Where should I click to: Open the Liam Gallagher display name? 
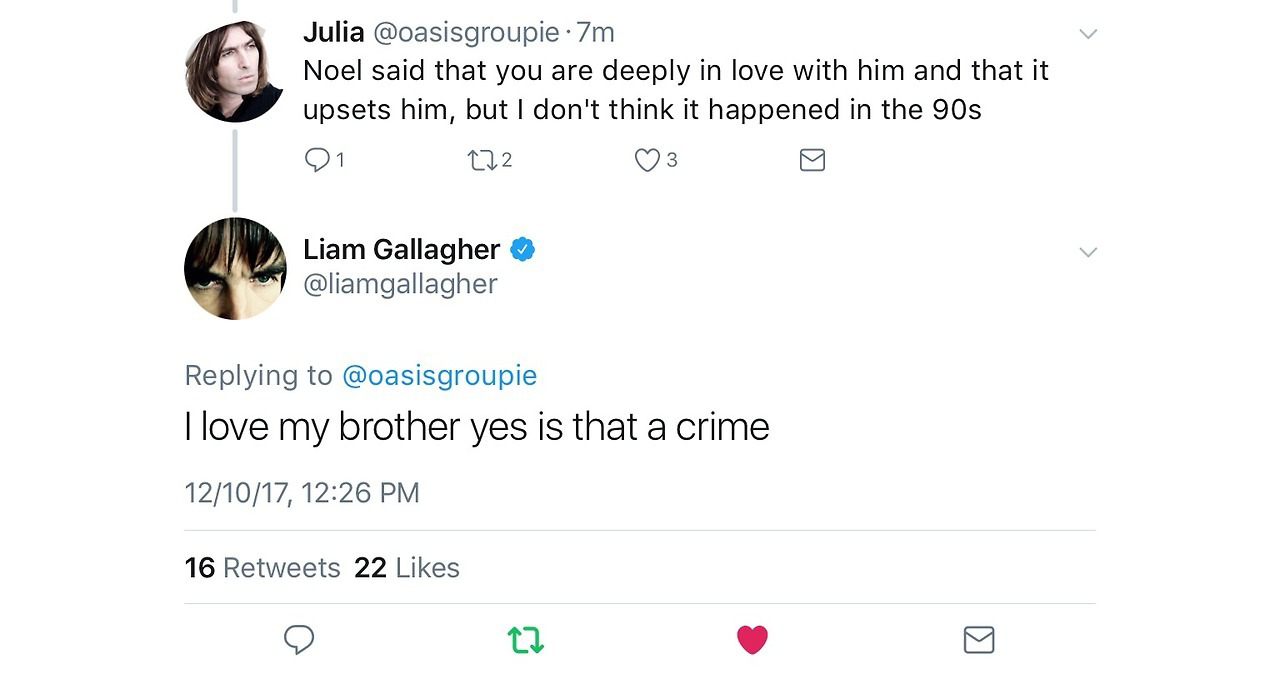pyautogui.click(x=401, y=249)
